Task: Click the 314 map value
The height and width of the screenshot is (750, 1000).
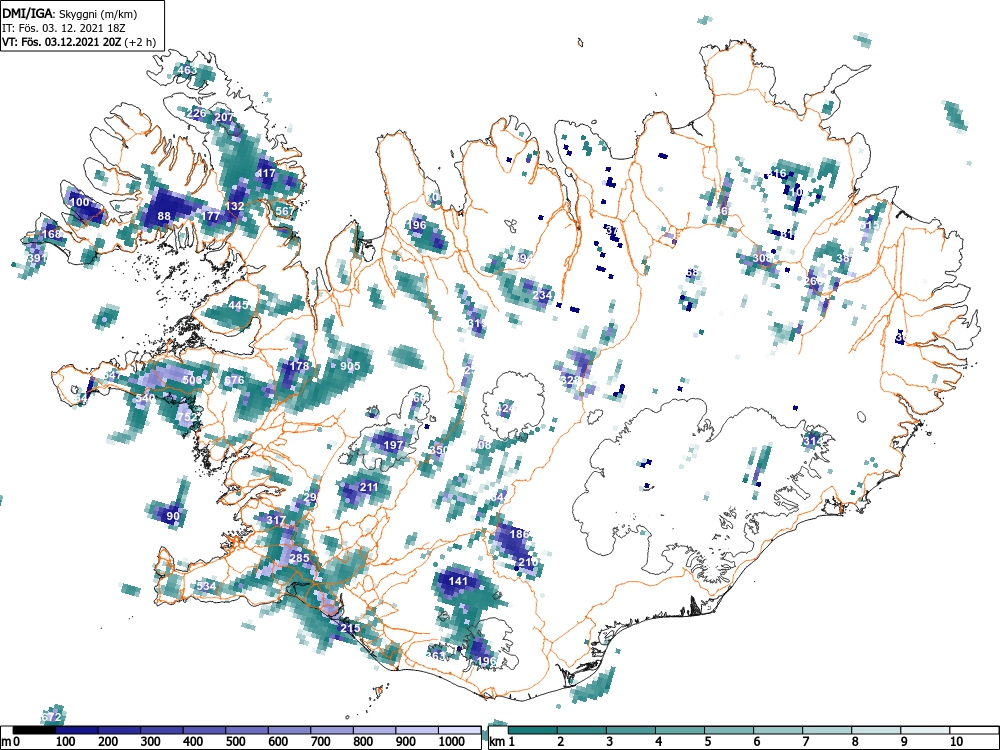Action: tap(812, 441)
